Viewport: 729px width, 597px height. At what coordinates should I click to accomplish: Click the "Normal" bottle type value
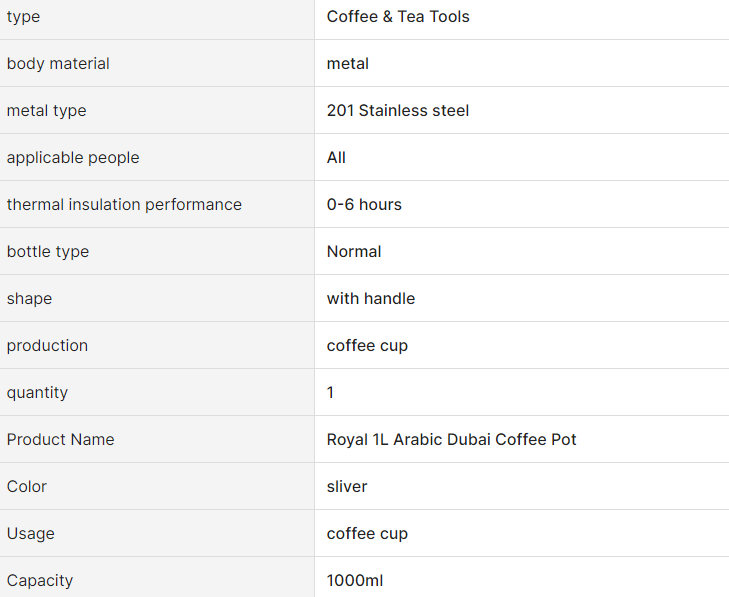pyautogui.click(x=354, y=252)
